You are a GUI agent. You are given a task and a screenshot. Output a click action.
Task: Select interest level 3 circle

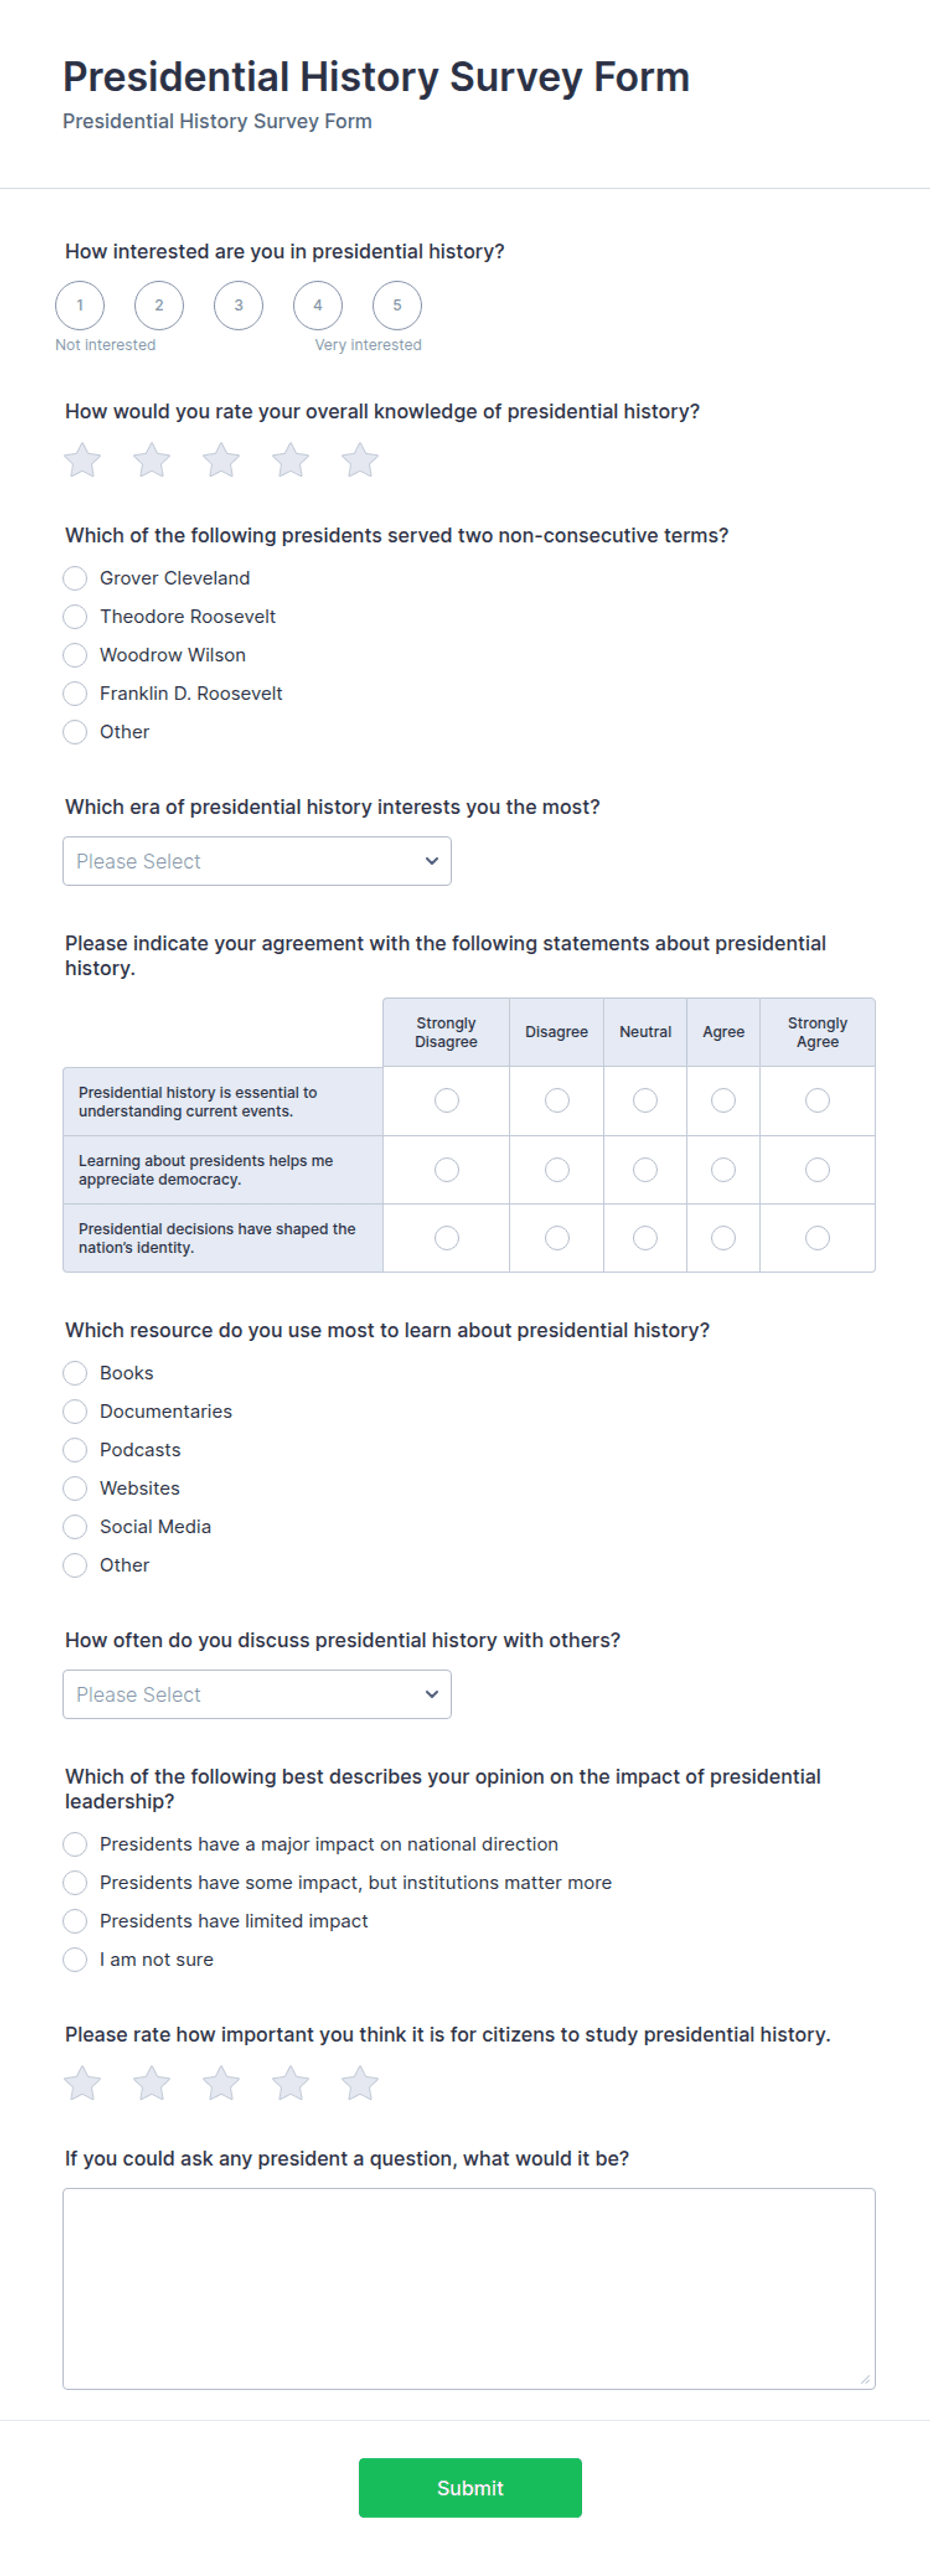[x=238, y=305]
